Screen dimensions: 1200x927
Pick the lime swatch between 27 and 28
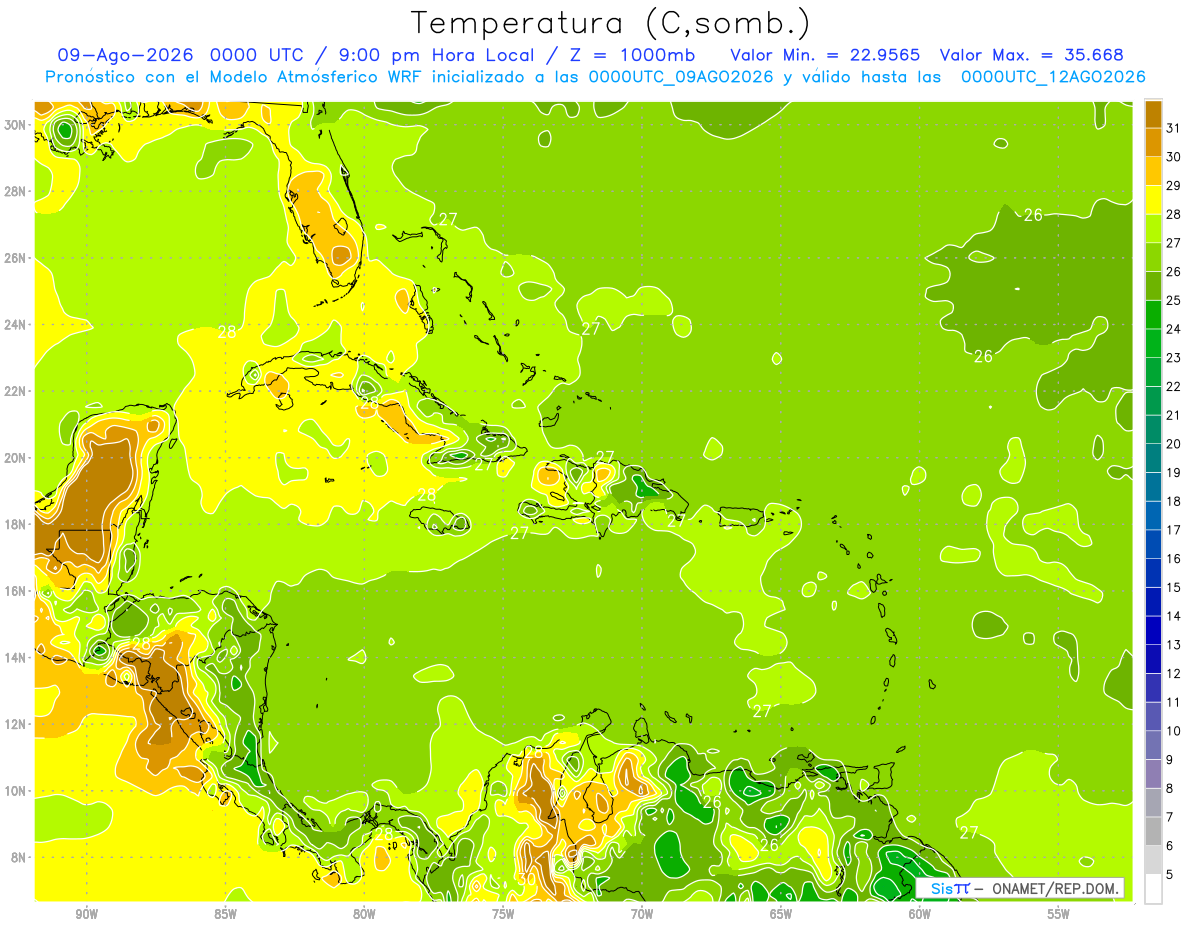1153,228
